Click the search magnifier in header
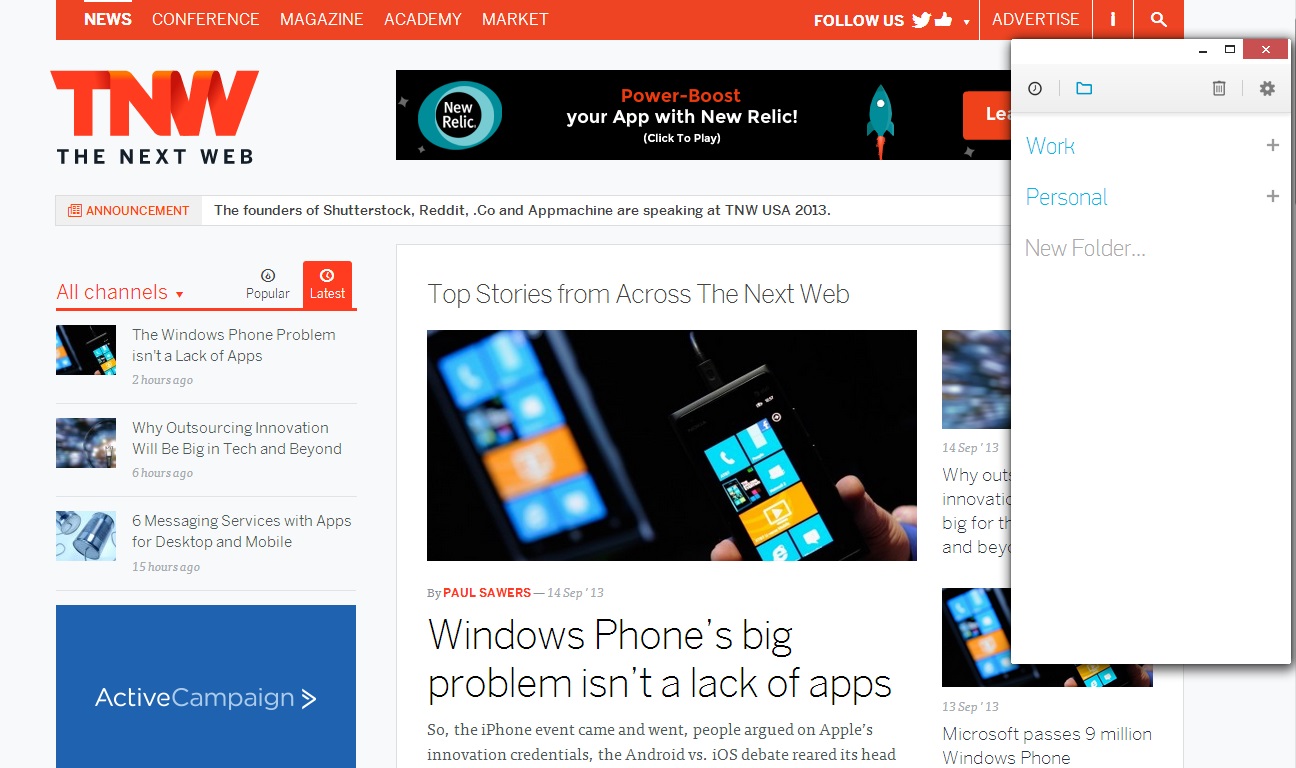The width and height of the screenshot is (1296, 768). pos(1158,19)
